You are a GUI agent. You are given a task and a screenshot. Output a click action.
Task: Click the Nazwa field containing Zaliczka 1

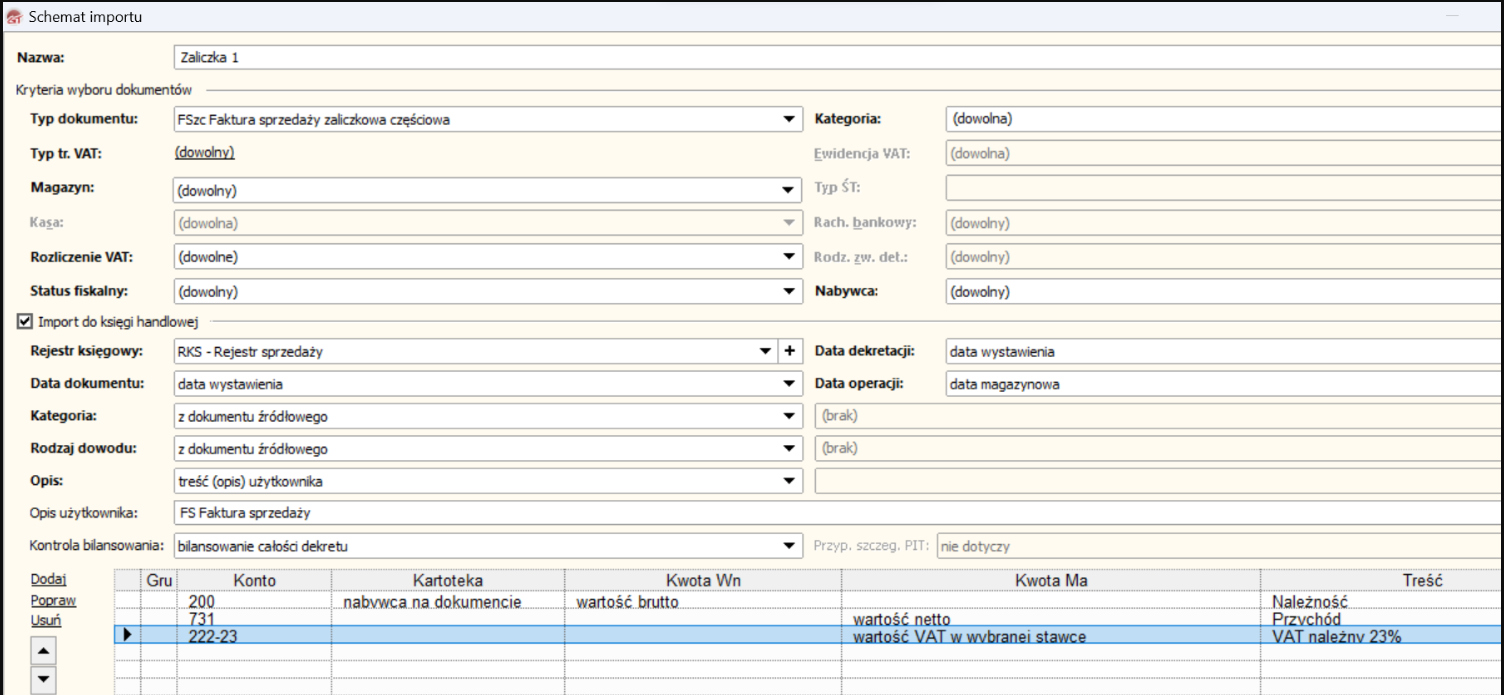tap(800, 57)
